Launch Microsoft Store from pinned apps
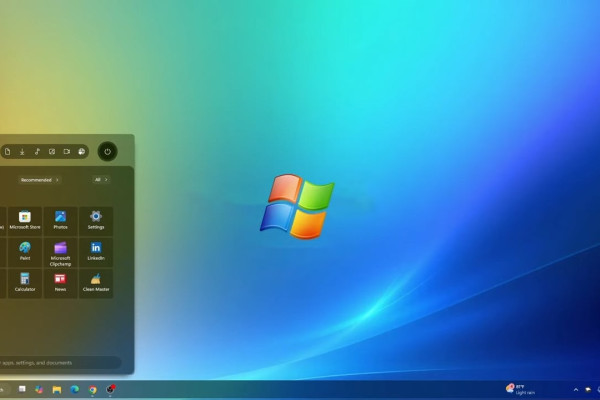 click(25, 220)
